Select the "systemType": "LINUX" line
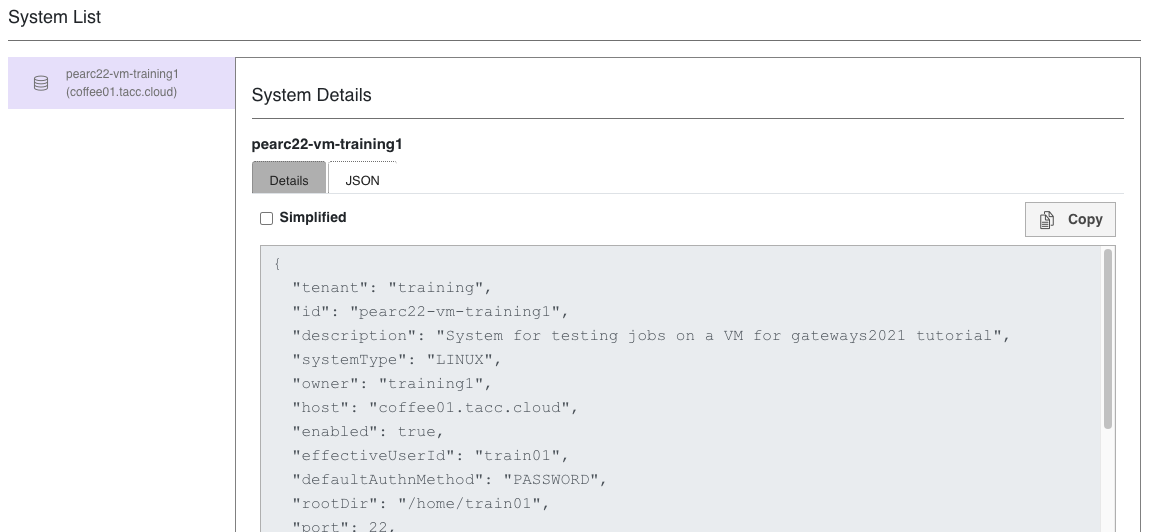The image size is (1153, 532). [x=397, y=360]
